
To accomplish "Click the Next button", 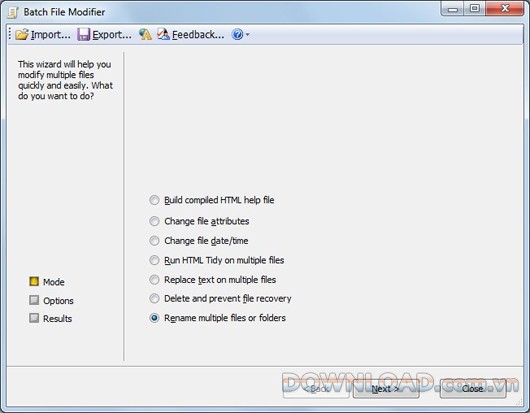I will coord(386,389).
